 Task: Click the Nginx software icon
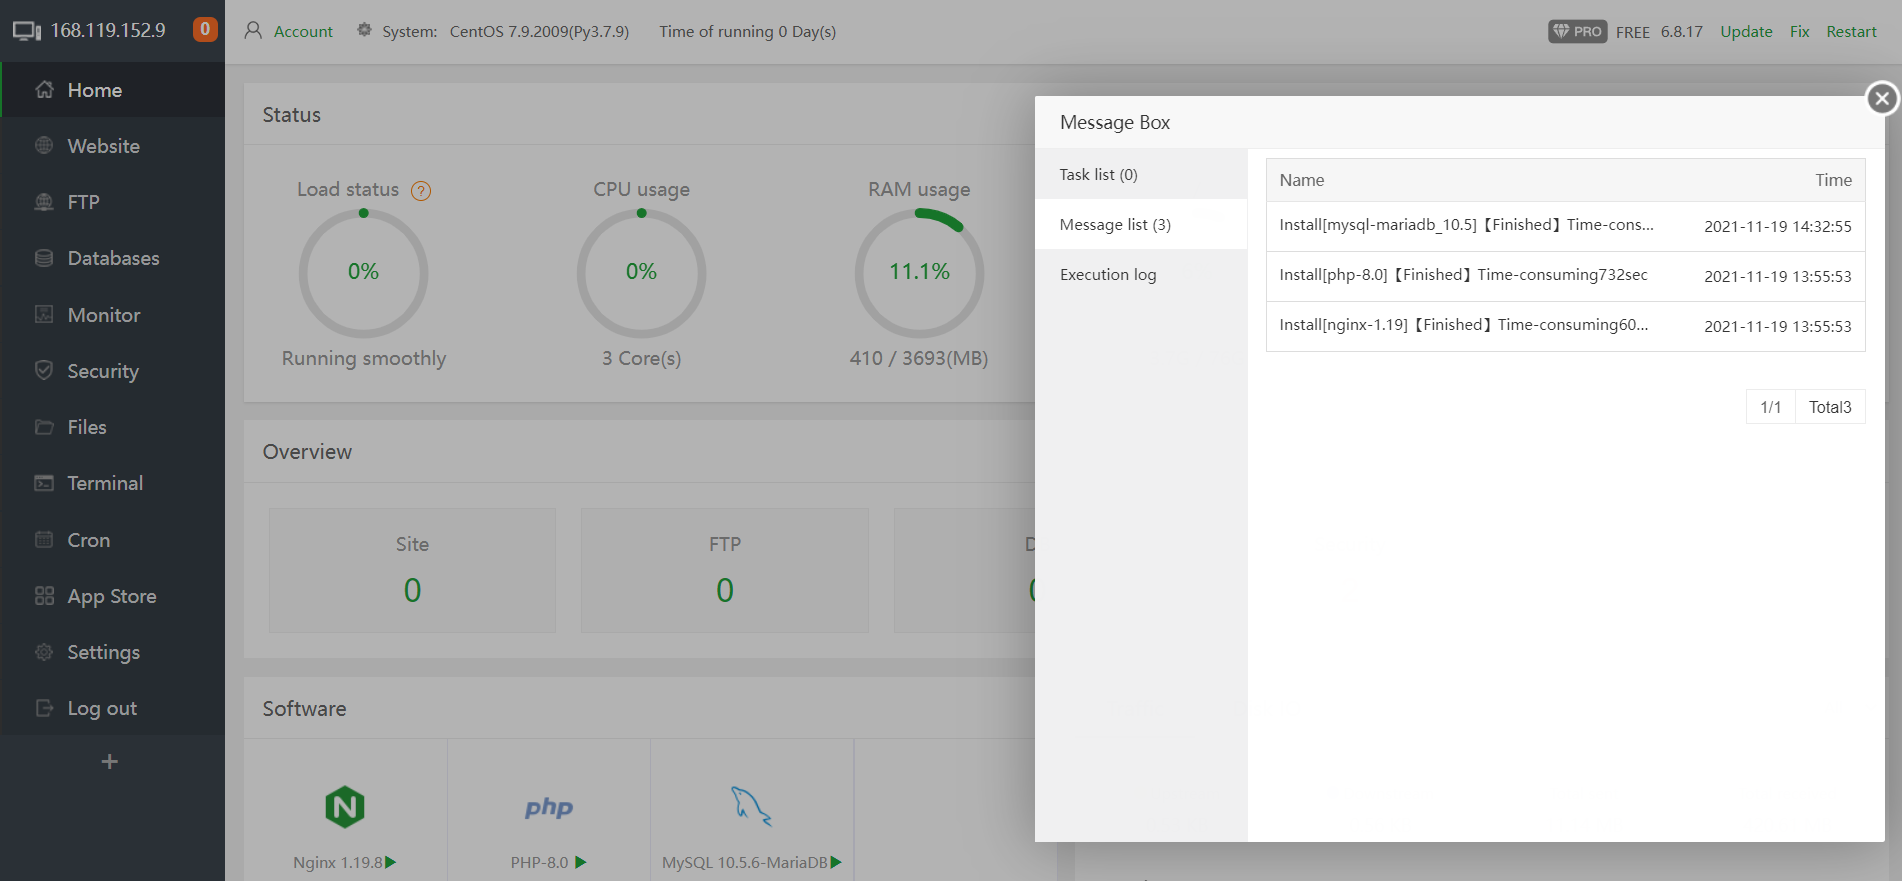pyautogui.click(x=345, y=807)
